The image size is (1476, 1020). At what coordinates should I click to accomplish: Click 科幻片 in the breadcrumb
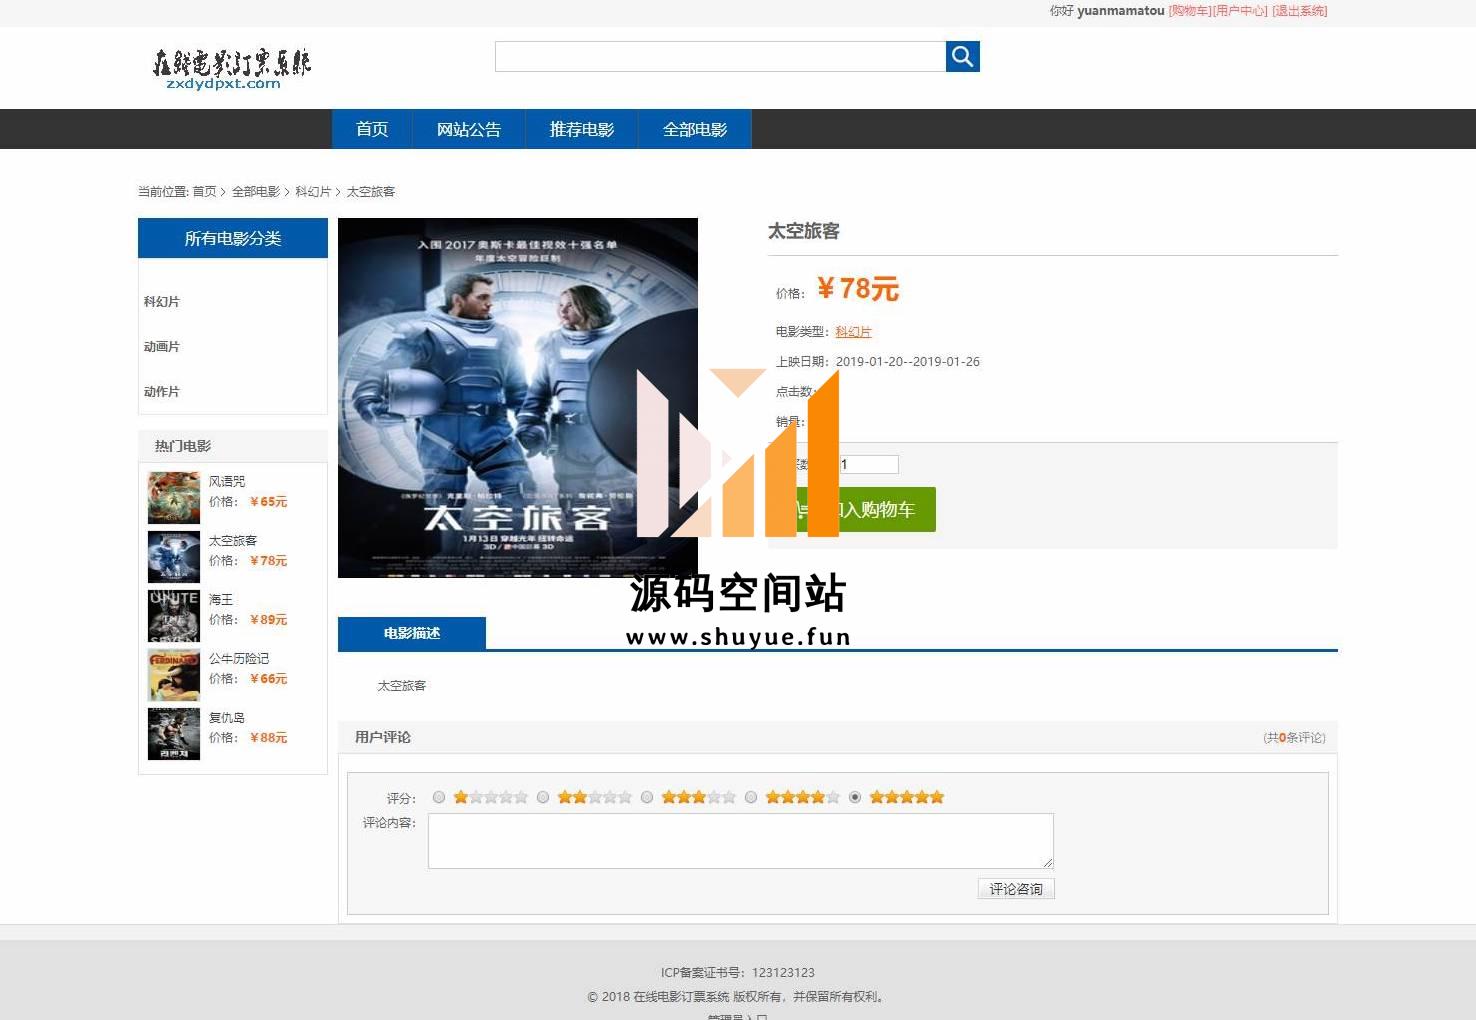click(x=313, y=192)
